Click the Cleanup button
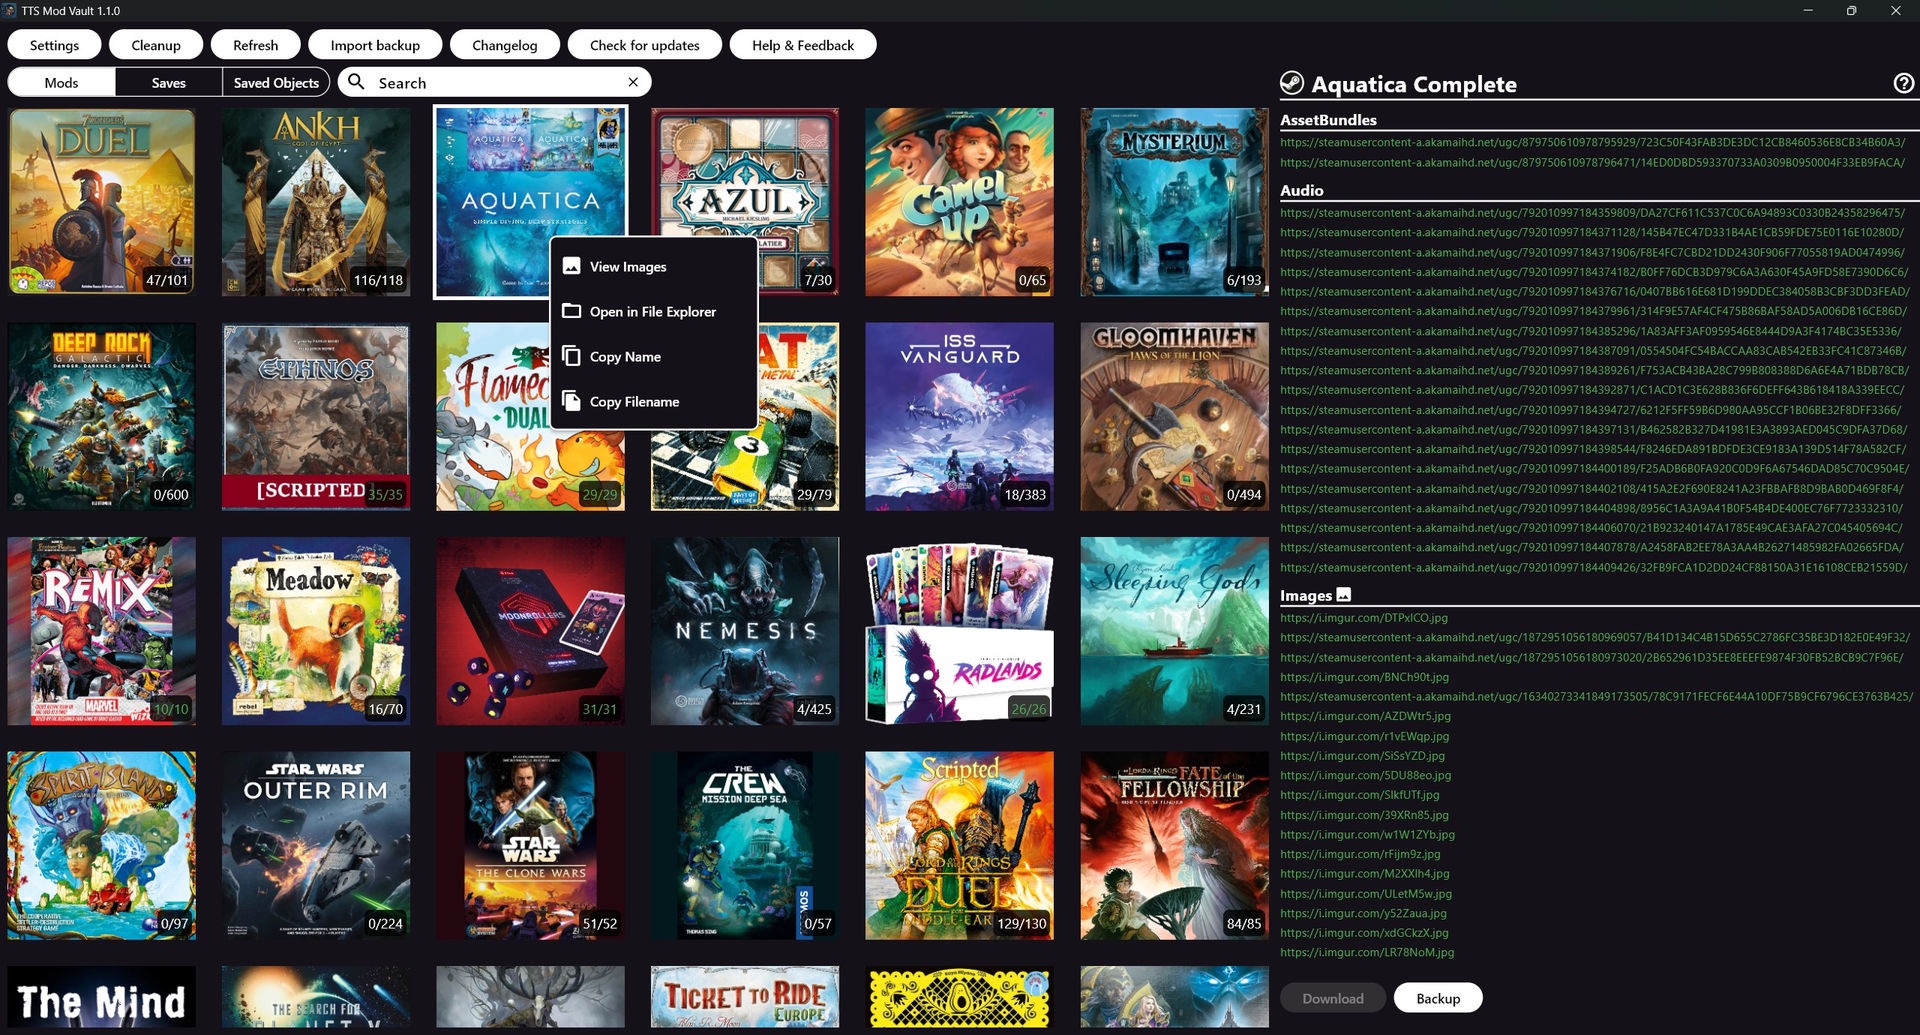Screen dimensions: 1920x1035 pos(156,45)
